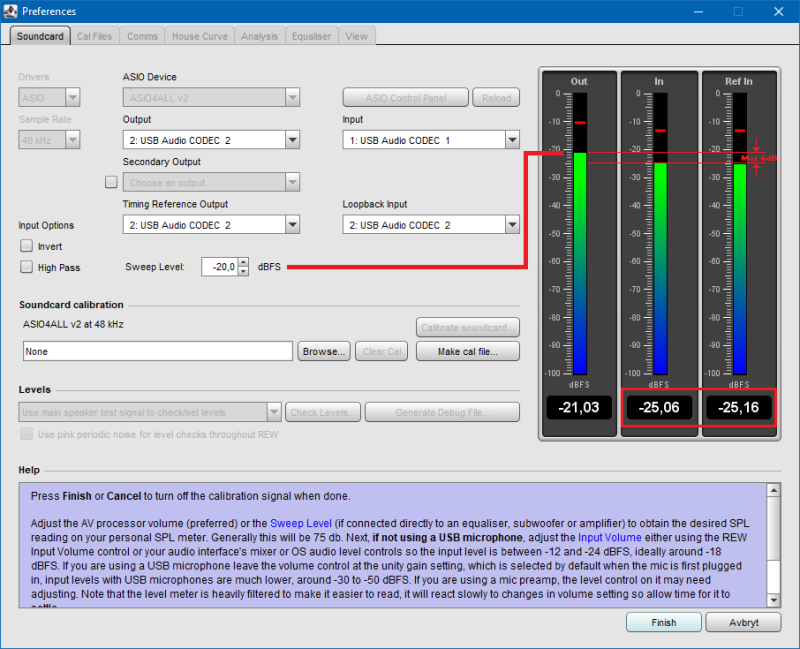Click the Sweep Level value field

(220, 267)
